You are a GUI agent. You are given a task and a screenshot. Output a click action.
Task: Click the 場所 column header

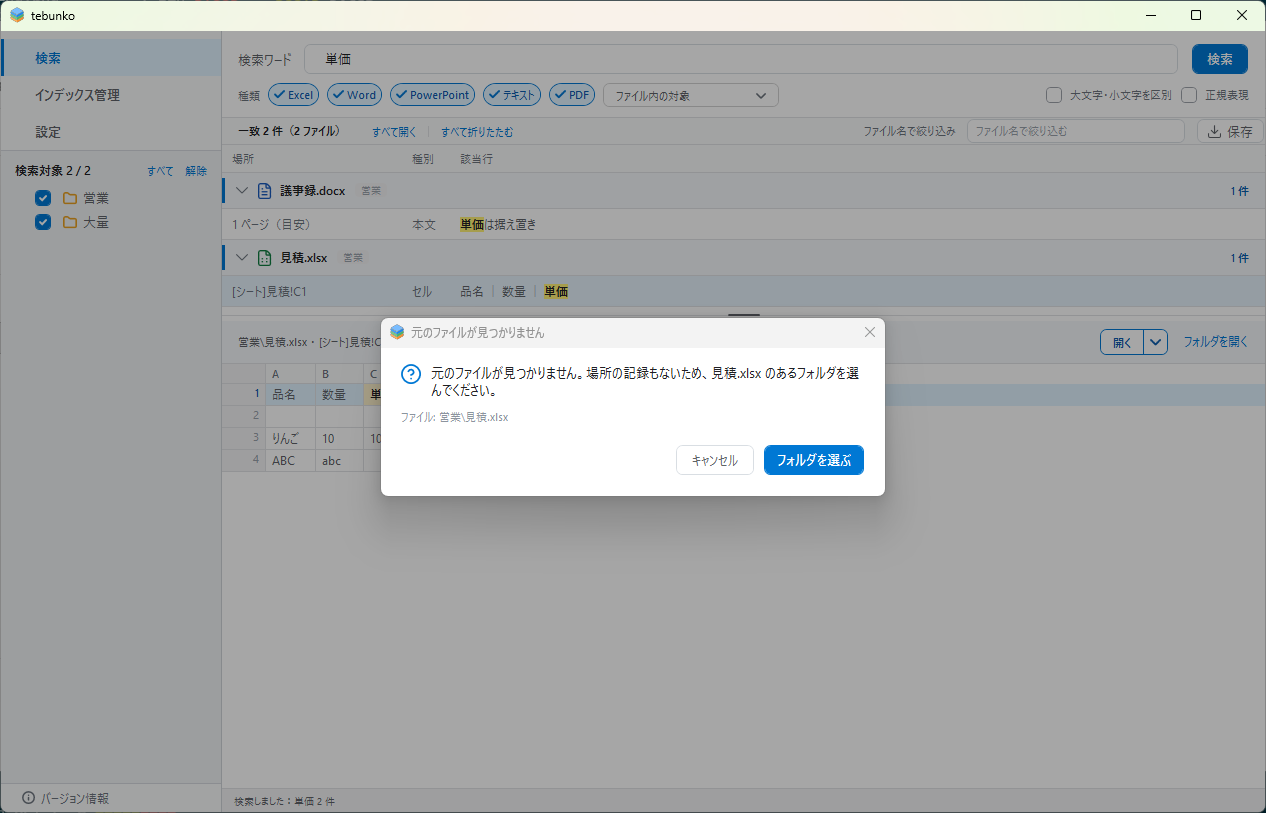(243, 159)
